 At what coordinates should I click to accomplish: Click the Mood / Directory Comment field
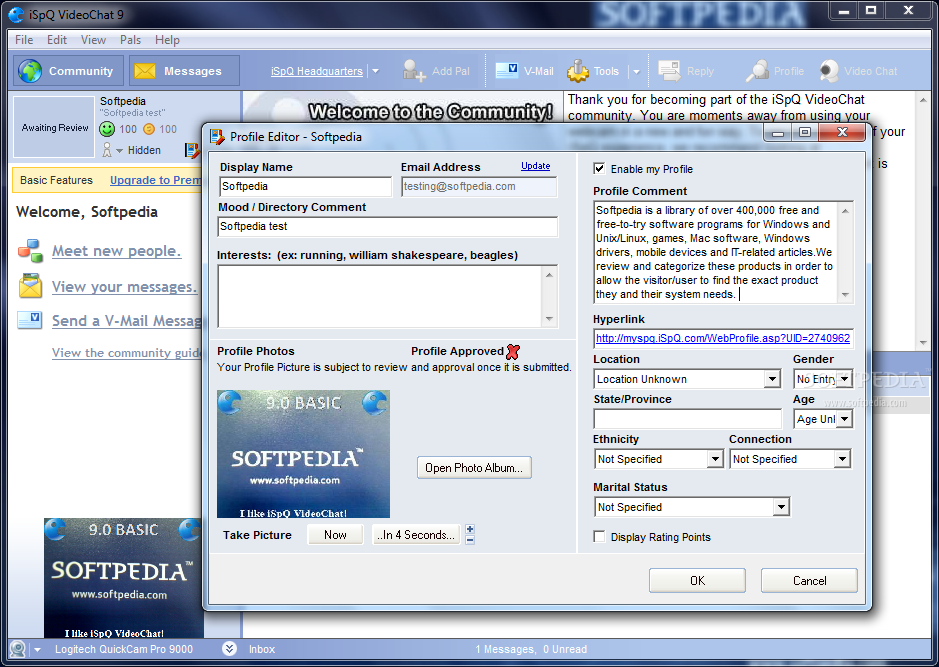click(x=387, y=226)
